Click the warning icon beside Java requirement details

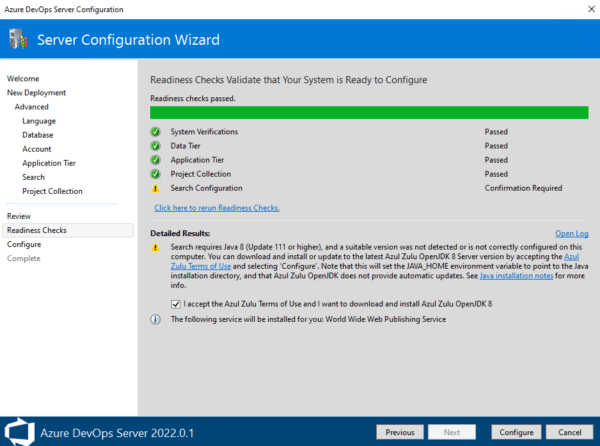[x=155, y=247]
